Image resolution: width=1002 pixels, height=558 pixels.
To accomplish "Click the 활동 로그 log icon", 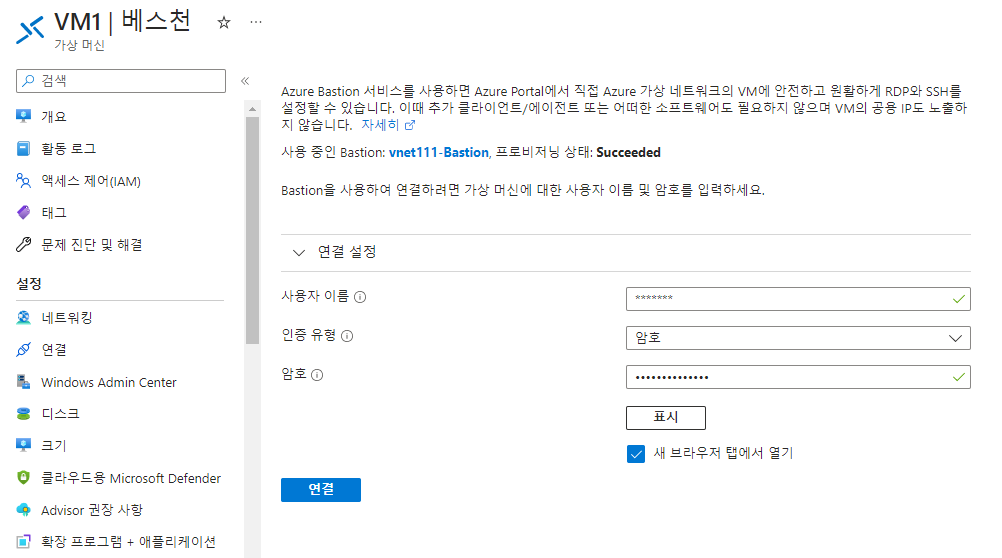I will click(x=24, y=149).
